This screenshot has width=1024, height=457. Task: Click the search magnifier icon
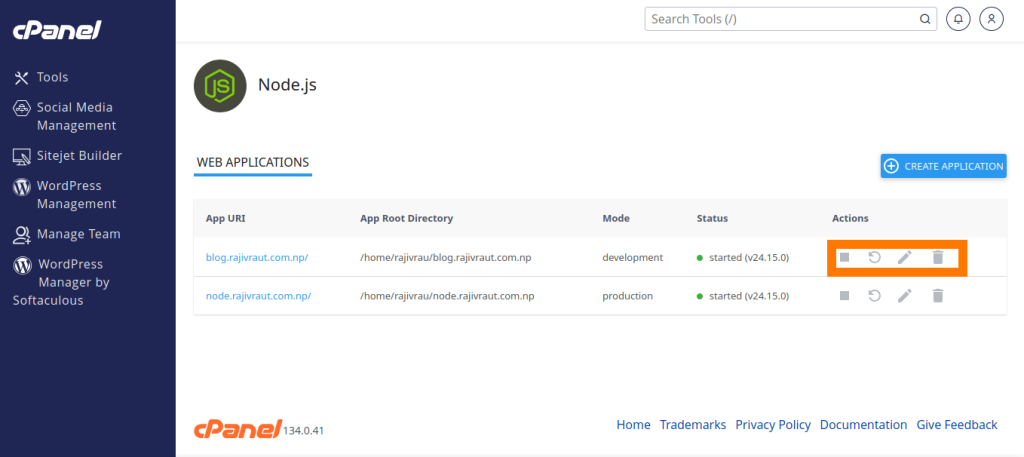tap(925, 19)
